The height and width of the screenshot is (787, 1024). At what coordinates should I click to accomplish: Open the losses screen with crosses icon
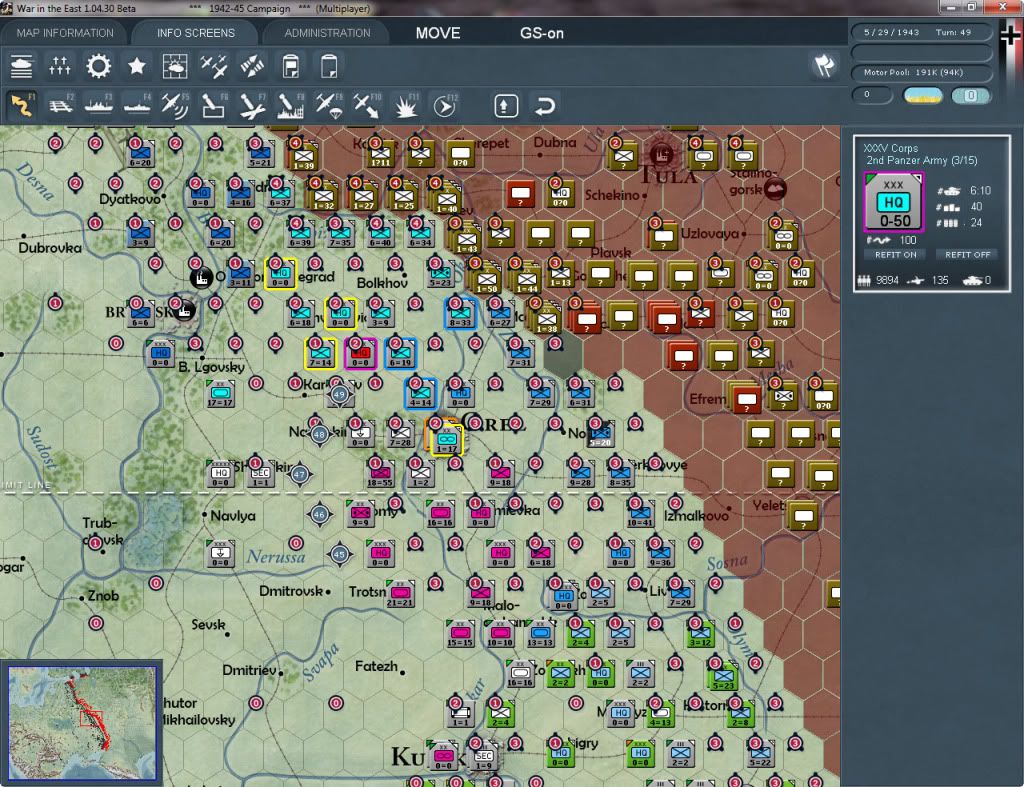59,67
